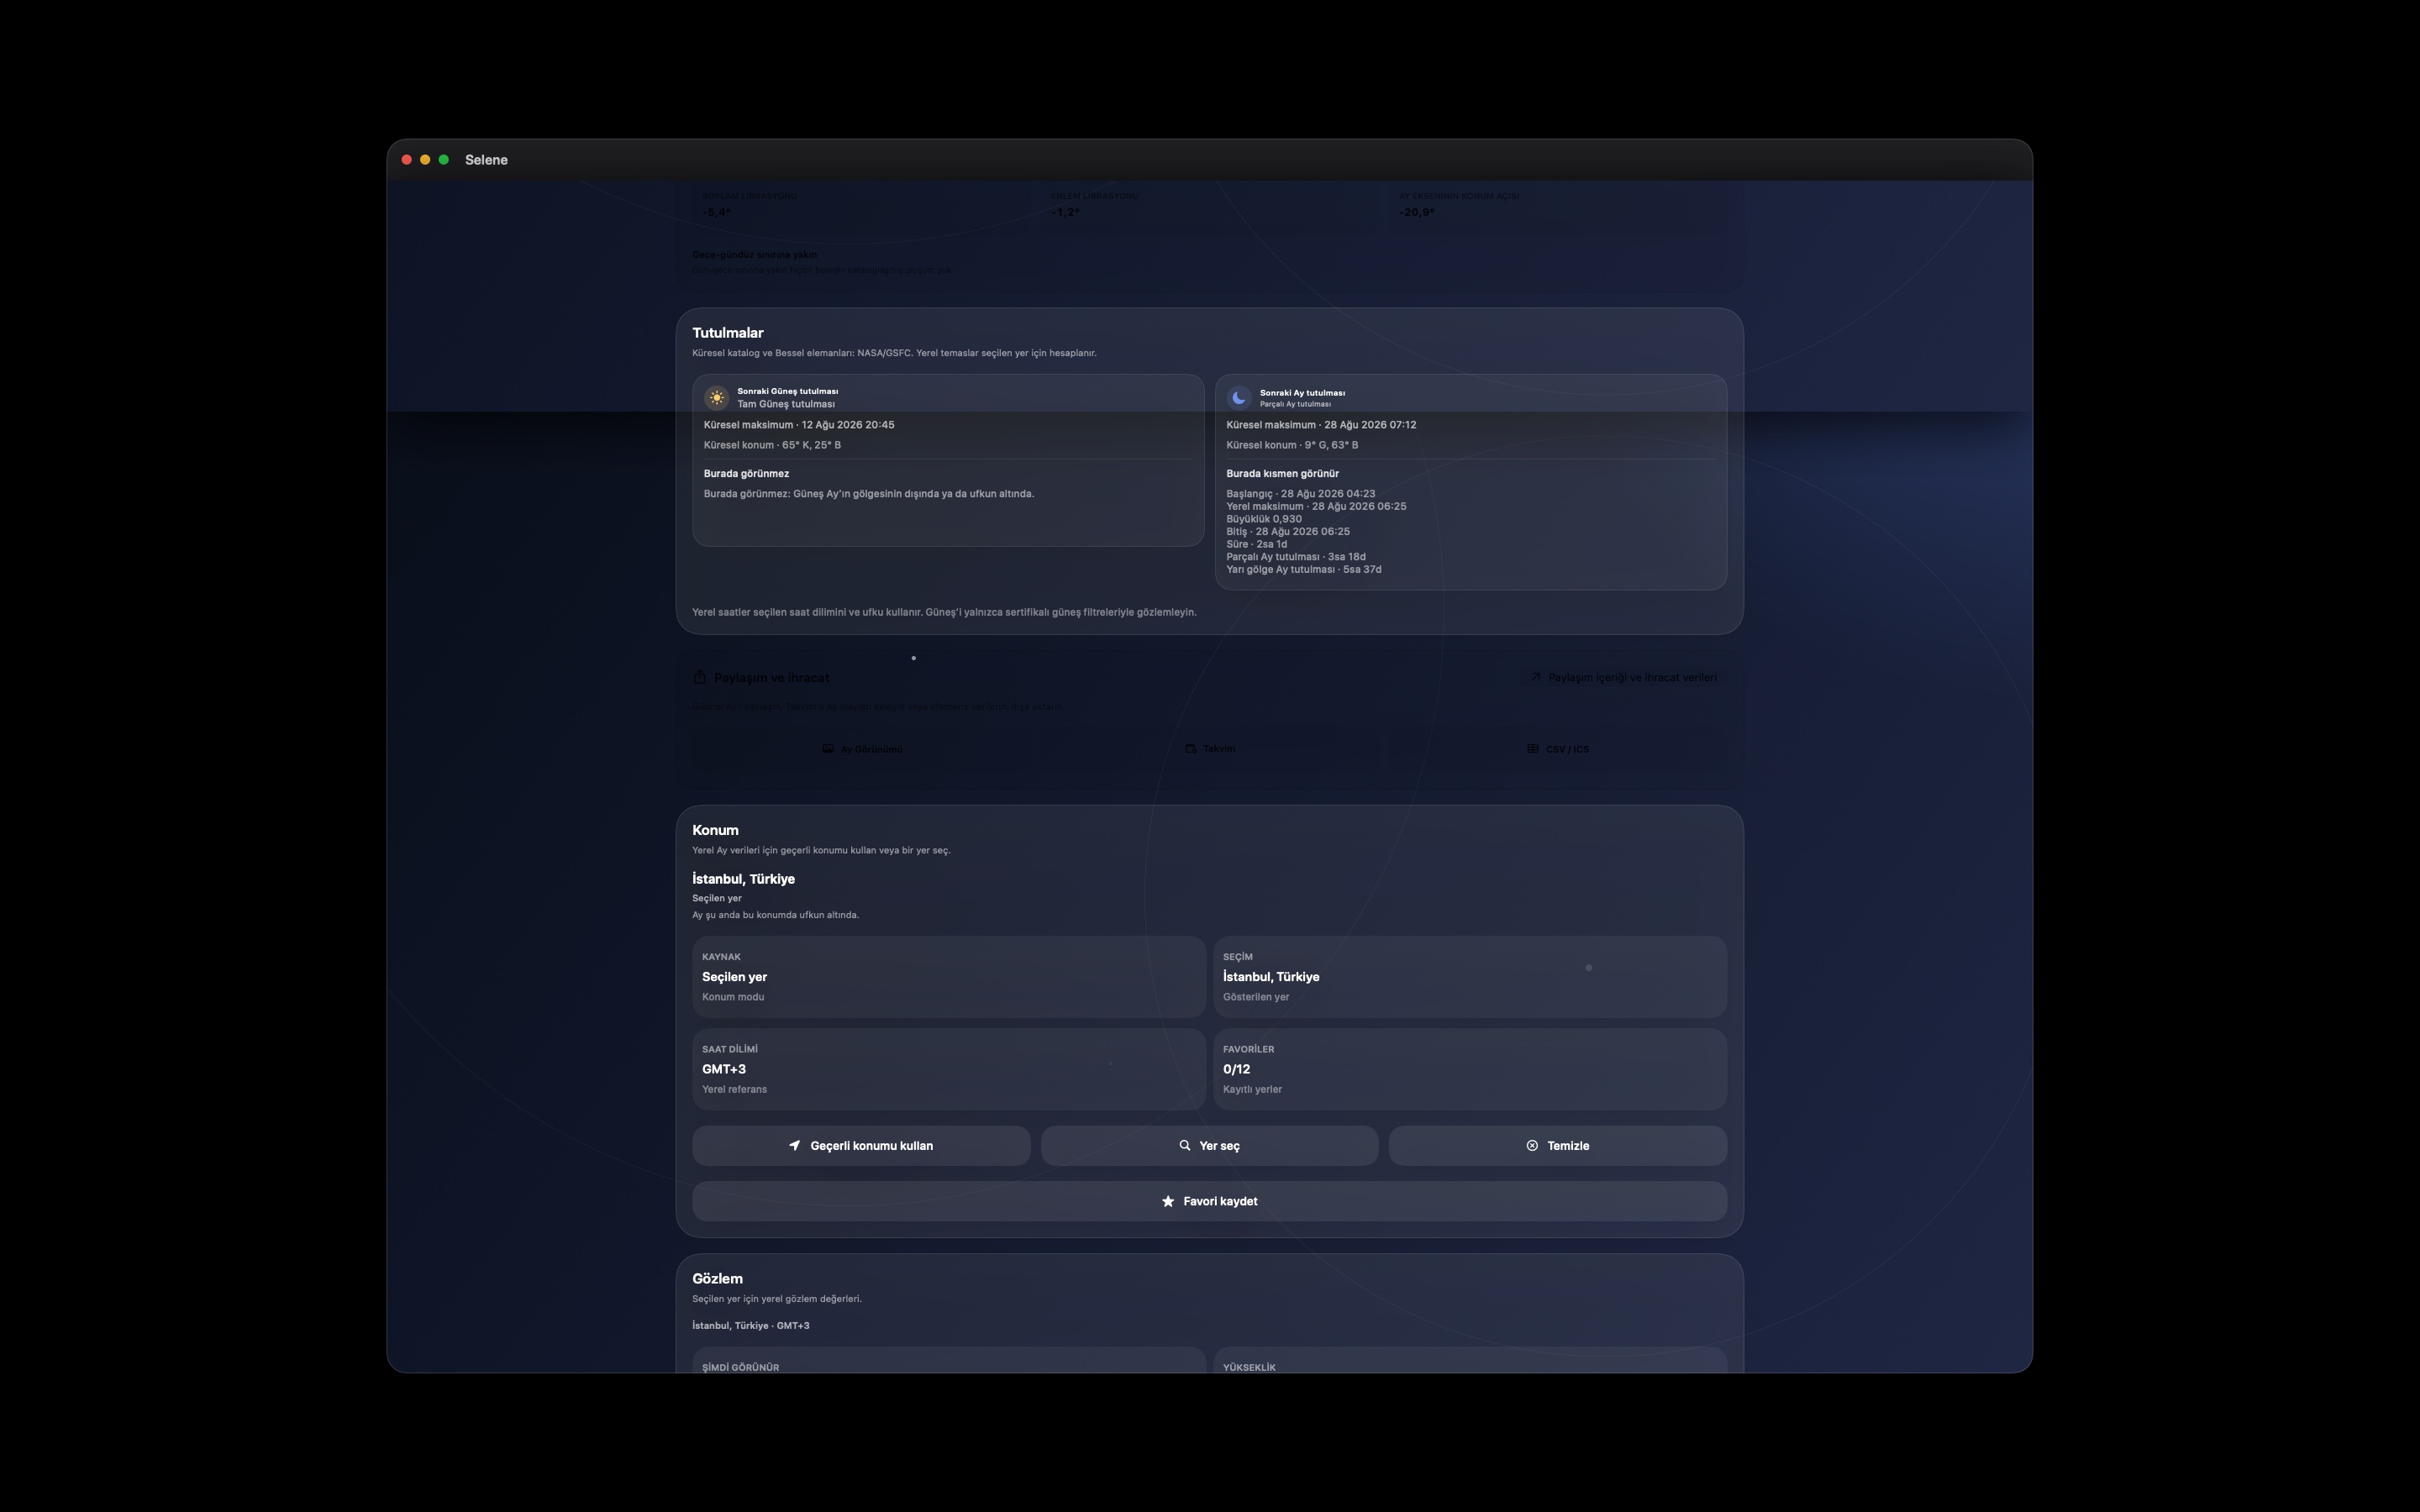
Task: Click the magnifier icon in Yer seç
Action: (x=1185, y=1145)
